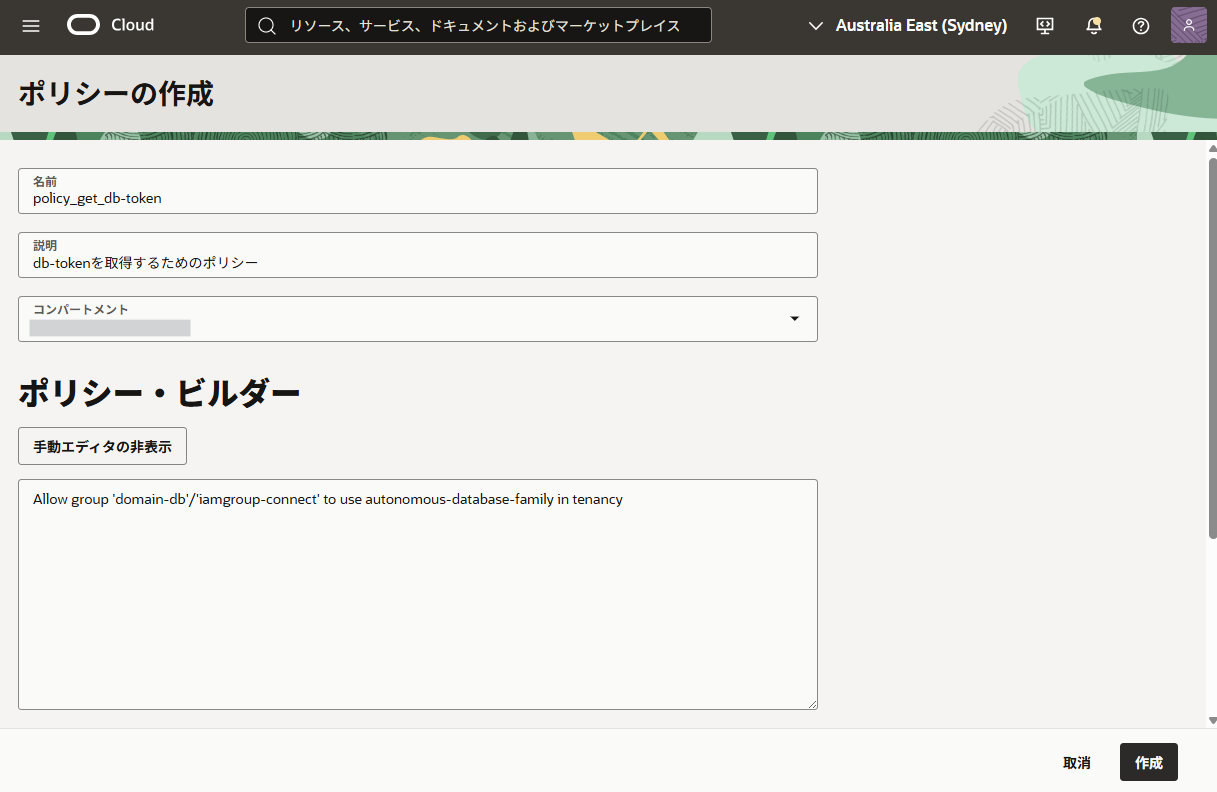View alerts via the notification bell icon
The width and height of the screenshot is (1217, 792).
[x=1092, y=27]
